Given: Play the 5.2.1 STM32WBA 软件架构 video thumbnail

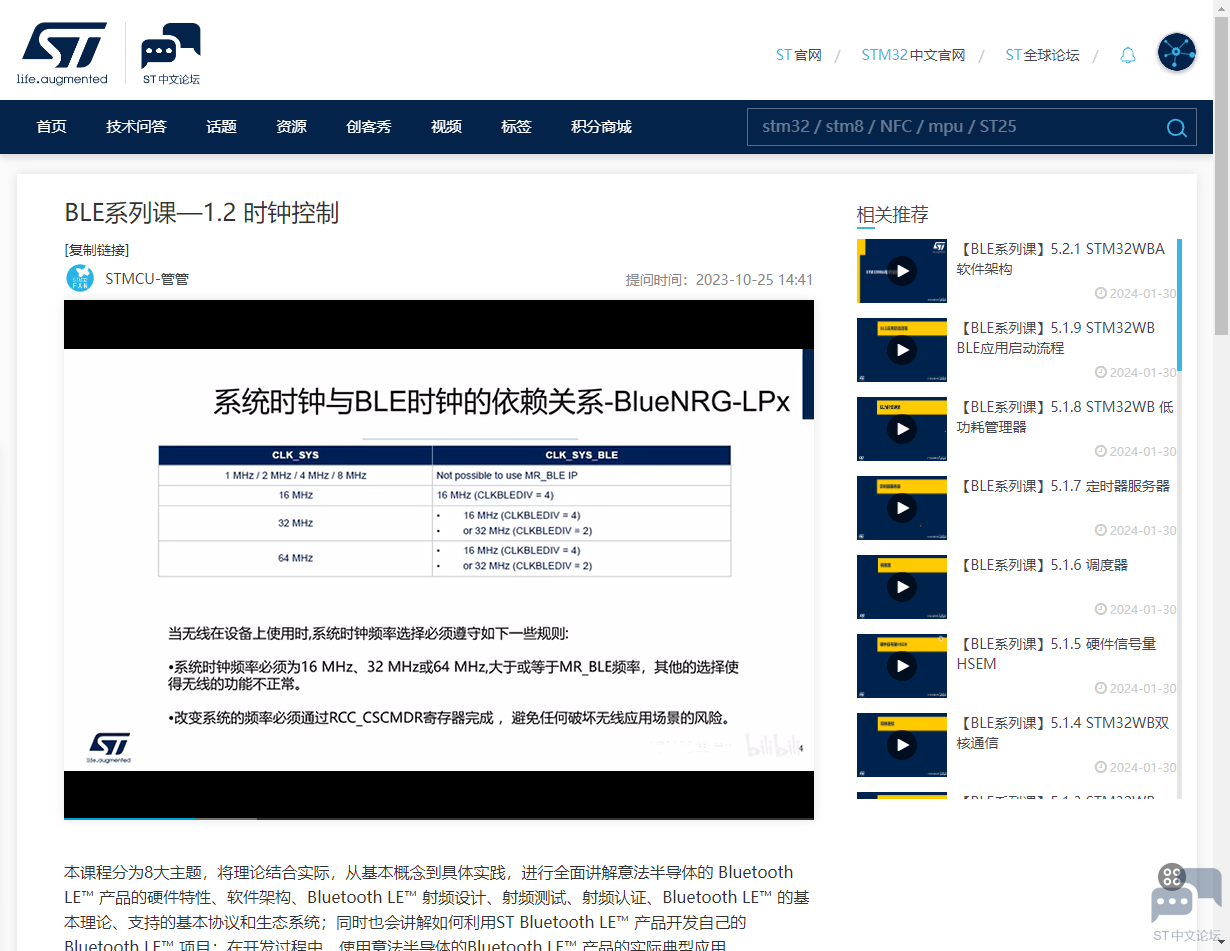Looking at the screenshot, I should 902,270.
